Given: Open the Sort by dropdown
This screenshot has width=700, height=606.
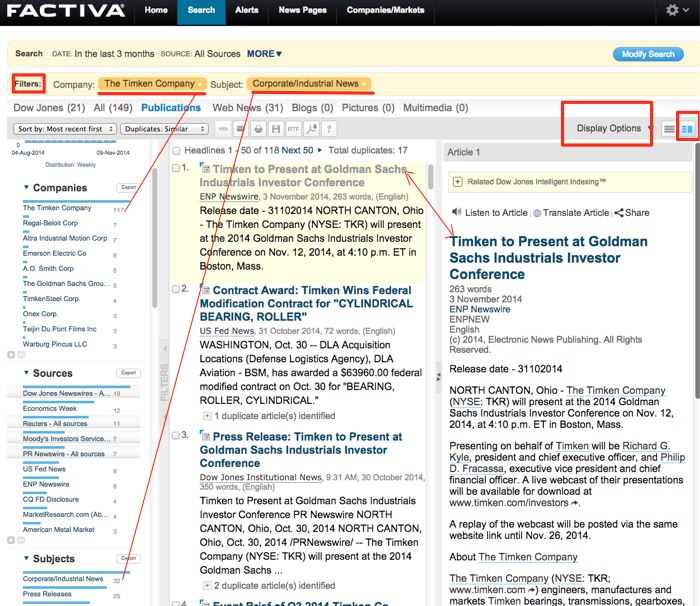Looking at the screenshot, I should 65,129.
